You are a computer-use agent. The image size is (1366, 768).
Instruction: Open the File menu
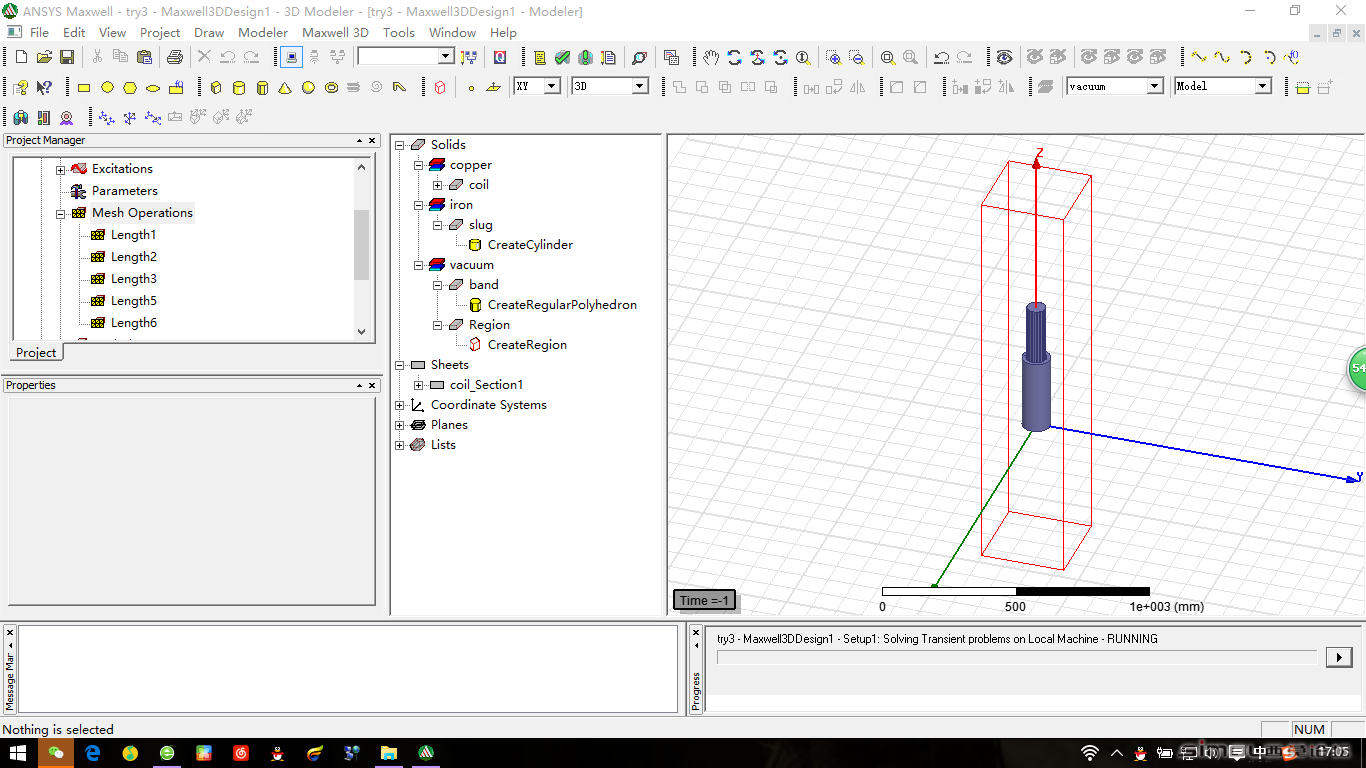[39, 33]
